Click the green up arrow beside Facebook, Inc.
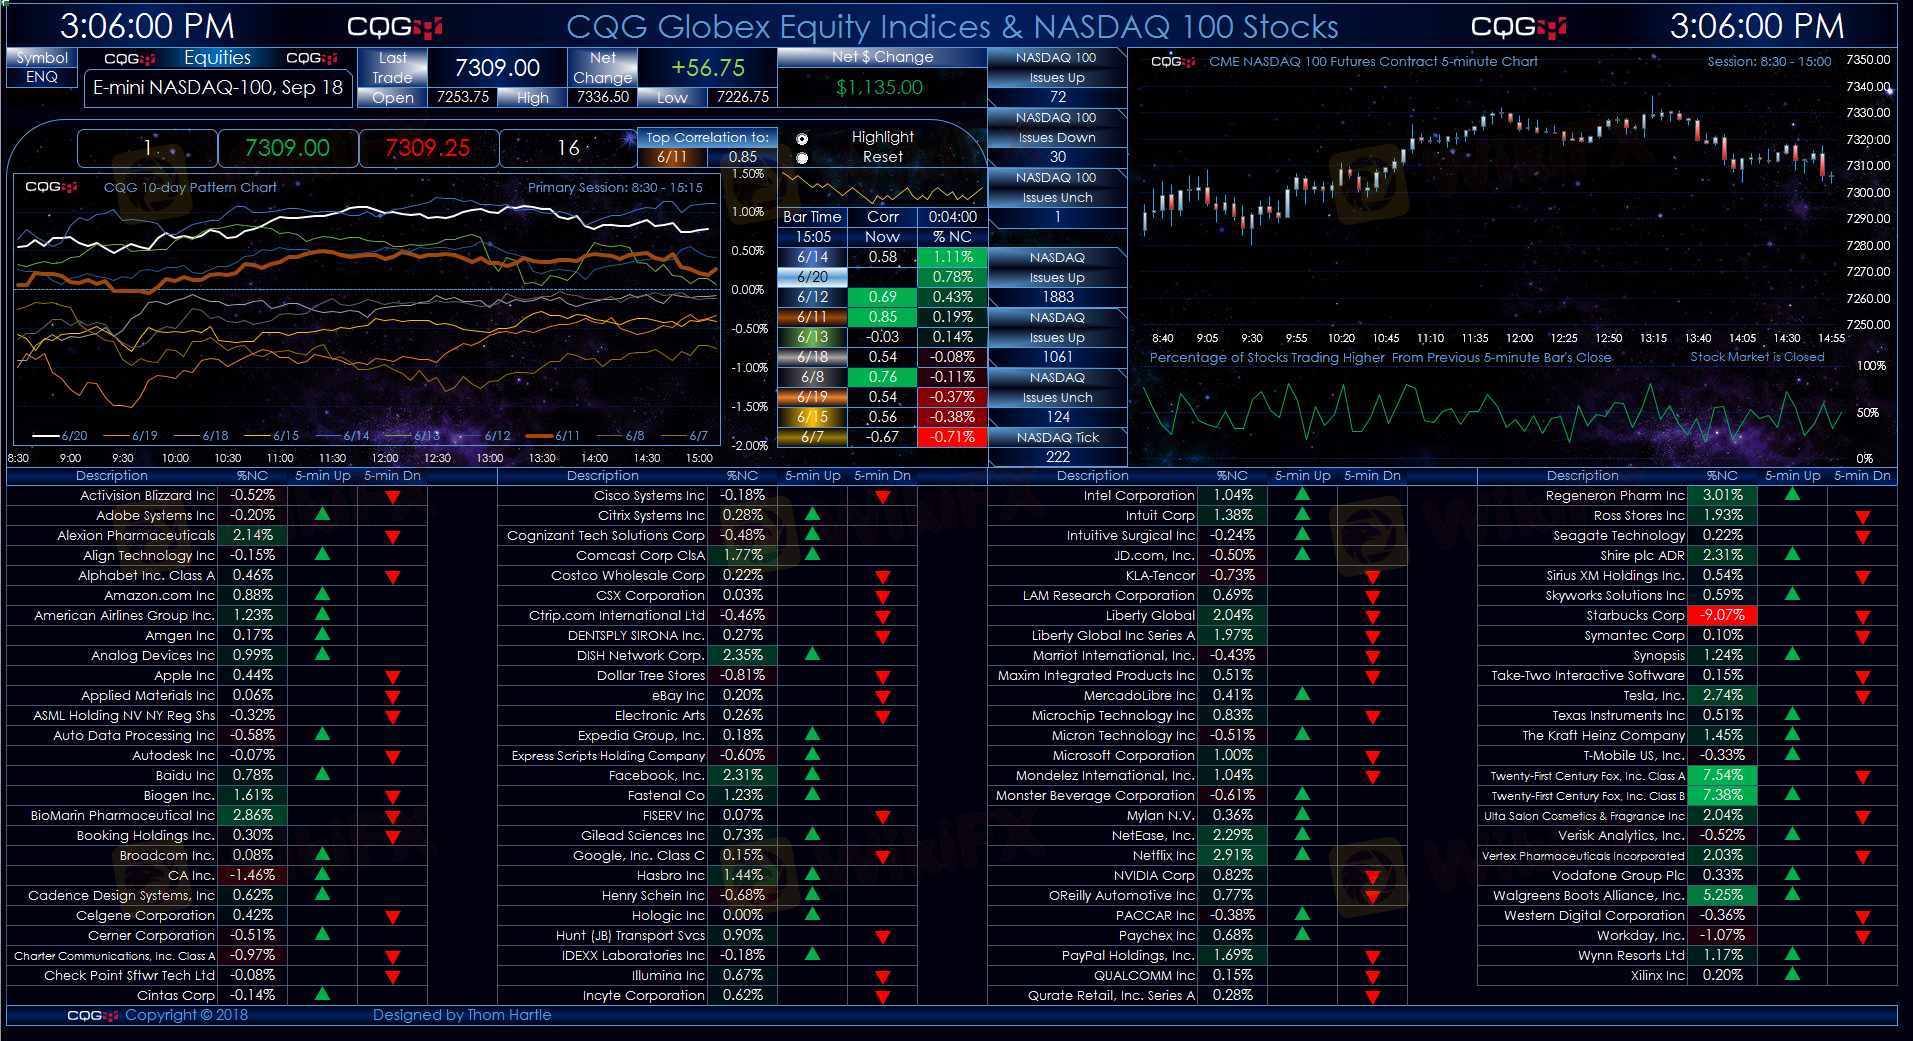The height and width of the screenshot is (1041, 1913). (x=812, y=774)
